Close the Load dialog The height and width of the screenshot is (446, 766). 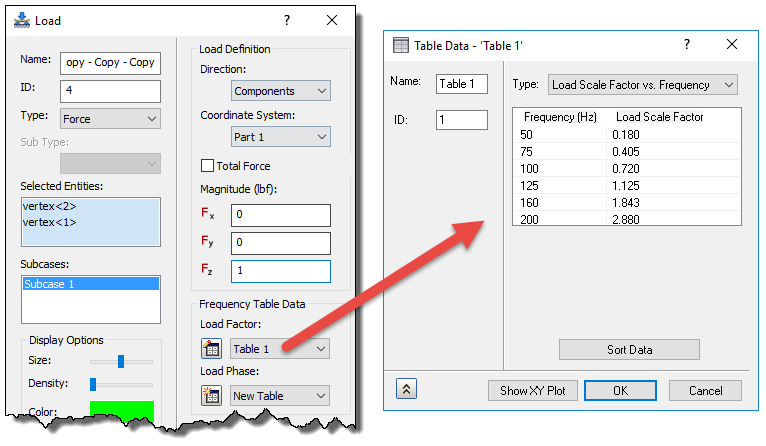pyautogui.click(x=332, y=20)
